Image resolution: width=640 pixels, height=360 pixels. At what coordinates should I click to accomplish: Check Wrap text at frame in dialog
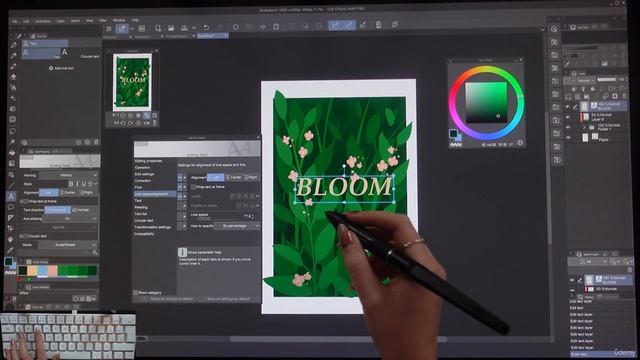coord(194,187)
